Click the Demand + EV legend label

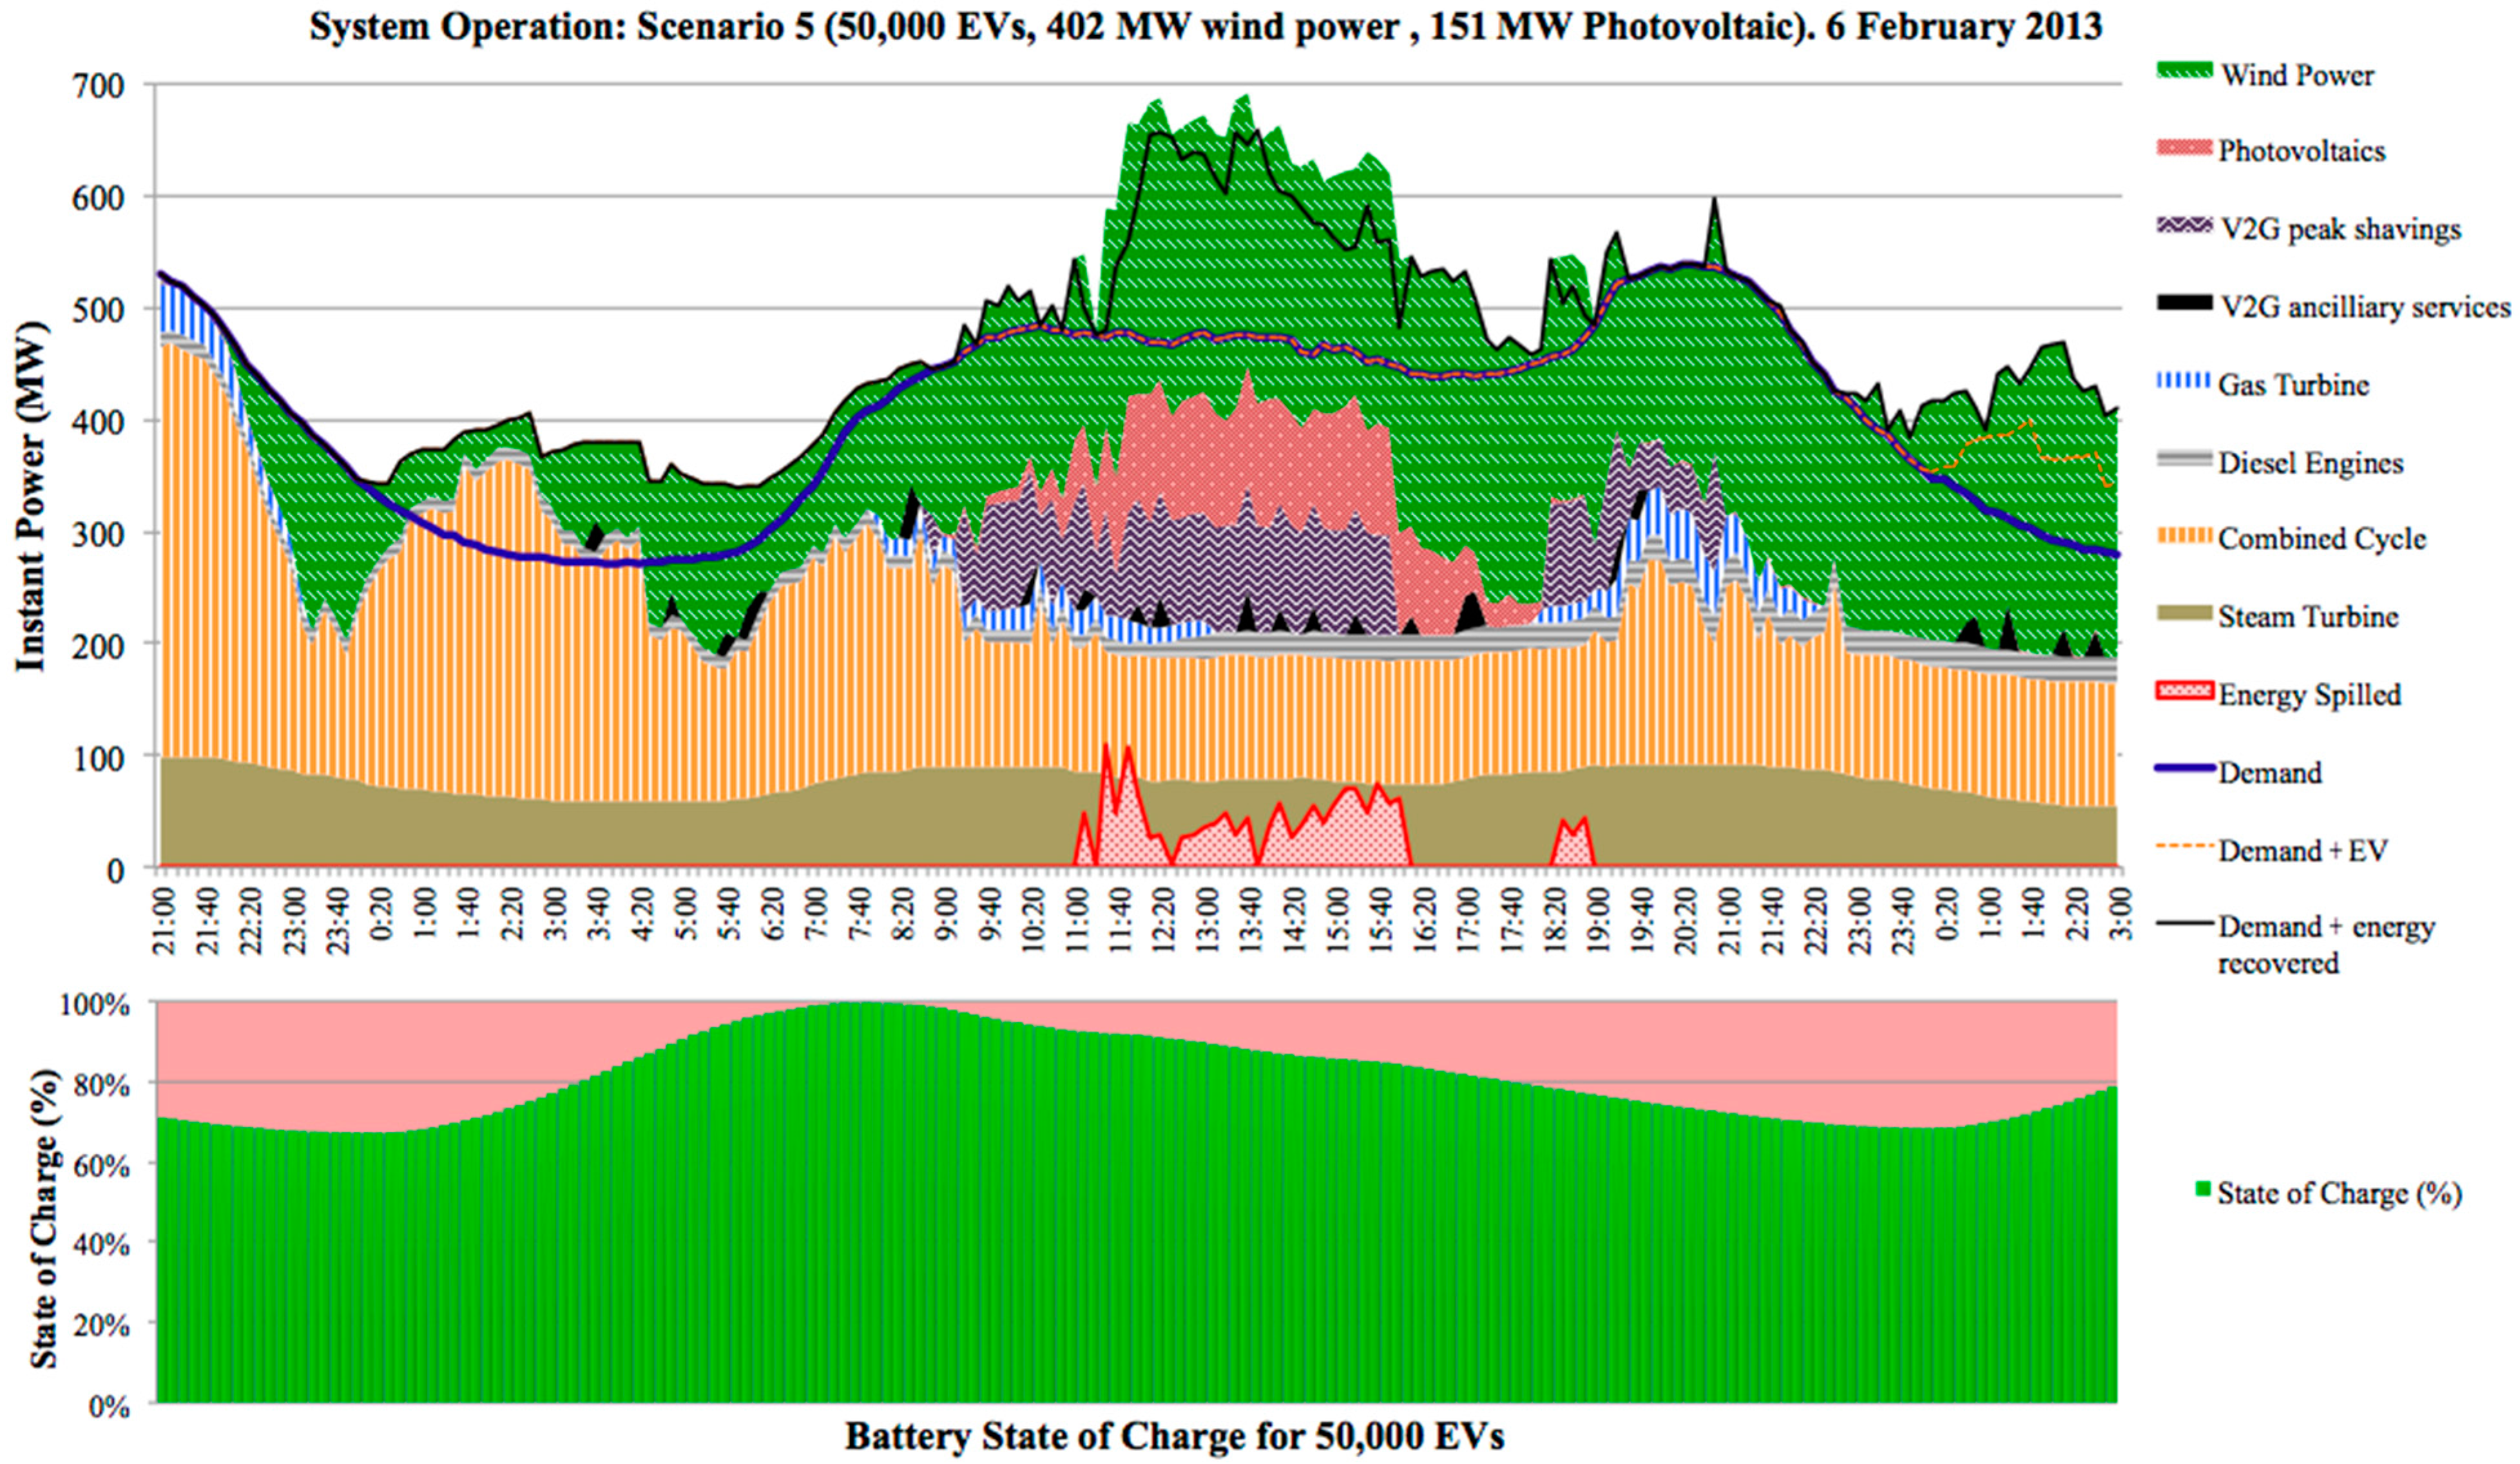[x=2302, y=850]
